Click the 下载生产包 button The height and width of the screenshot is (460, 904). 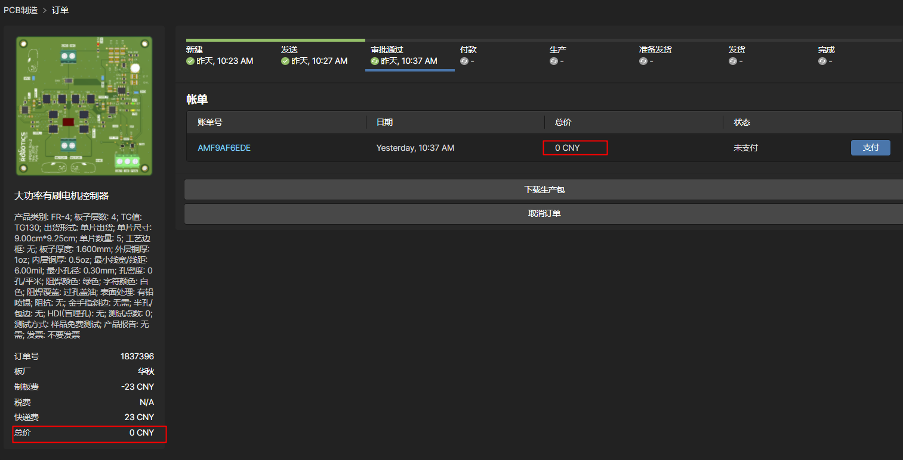(x=544, y=190)
